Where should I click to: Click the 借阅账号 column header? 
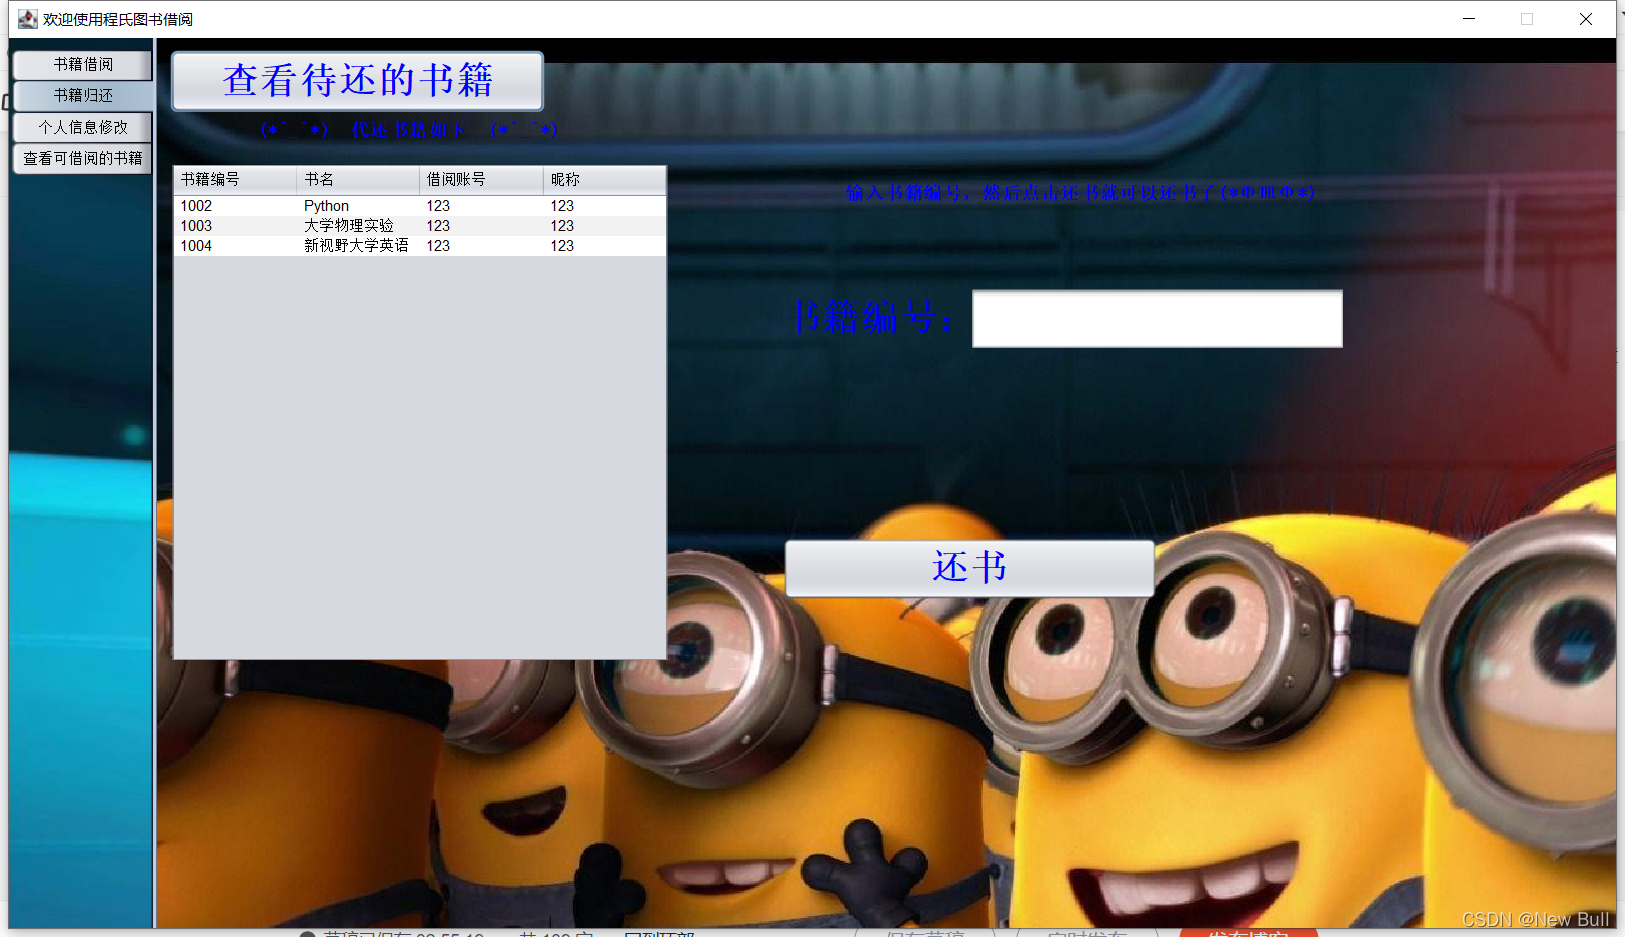click(x=481, y=180)
